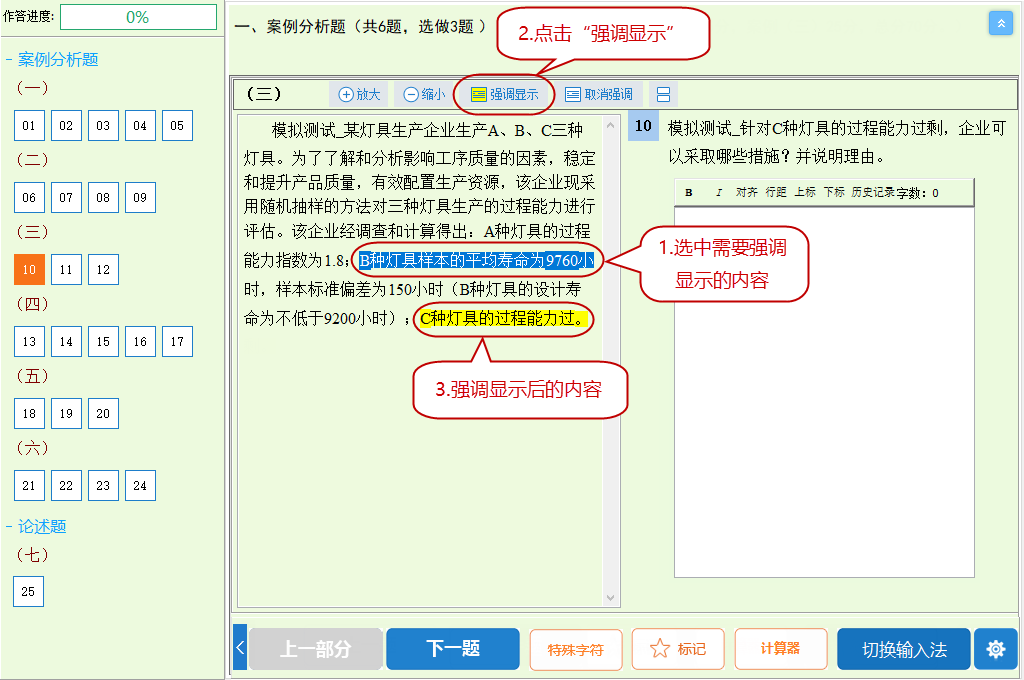
Task: Toggle bold in answer editor
Action: click(x=688, y=192)
